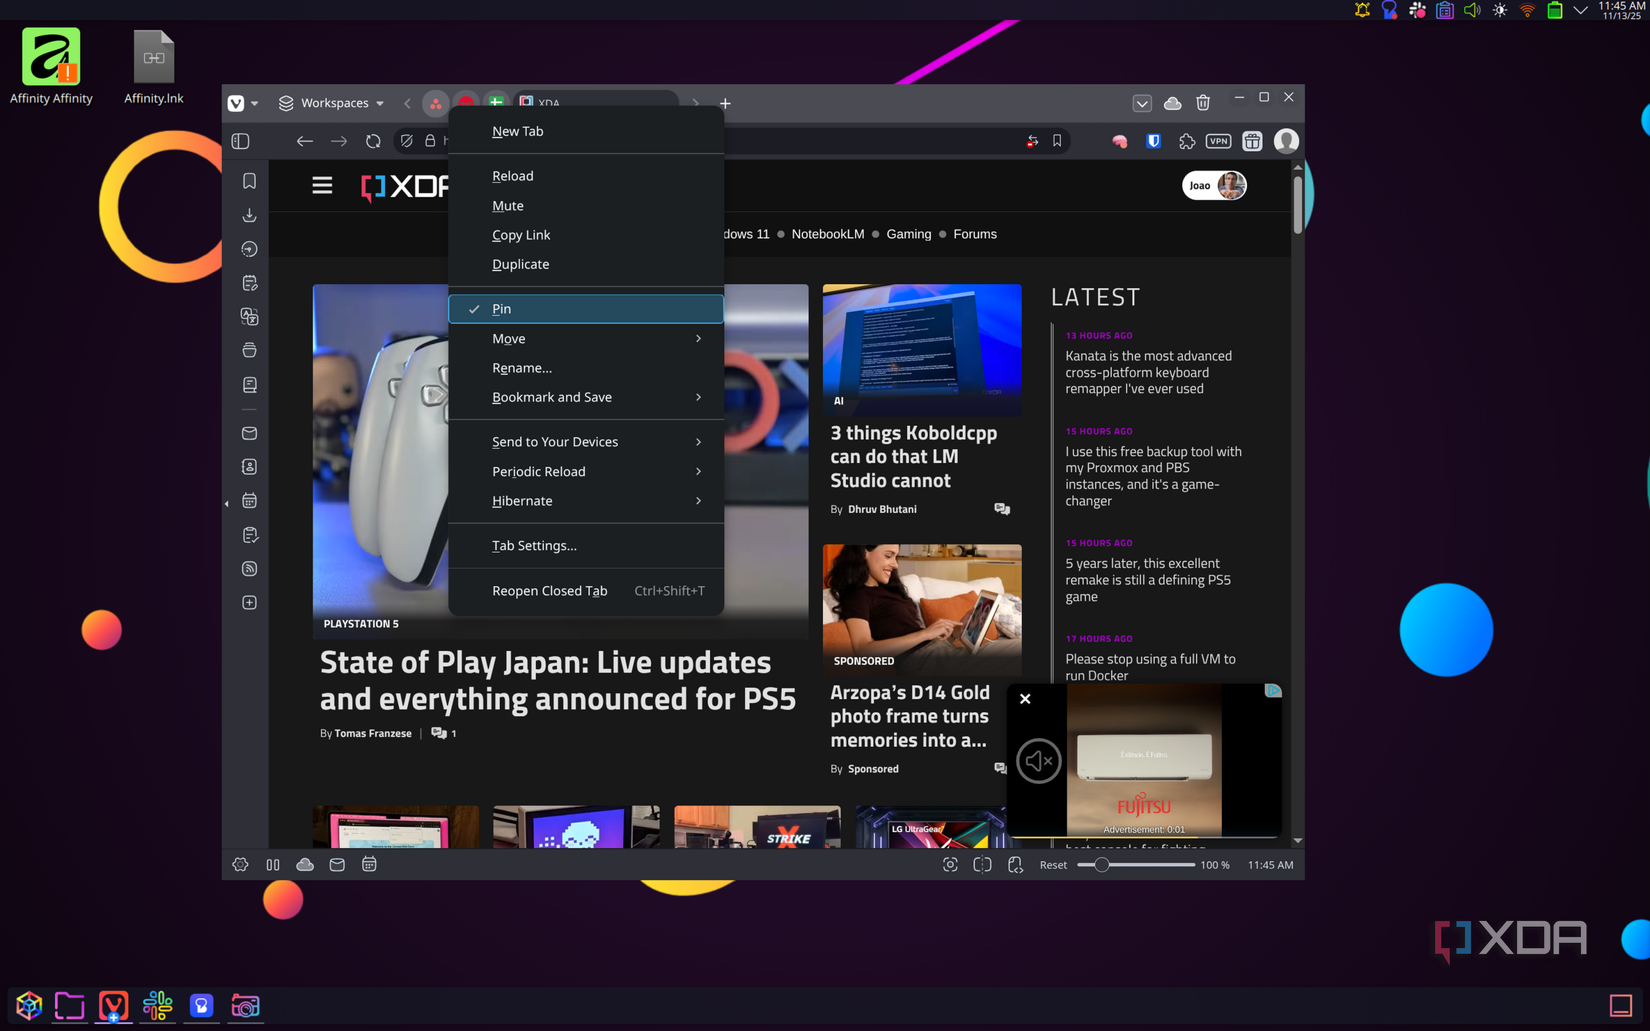This screenshot has height=1031, width=1650.
Task: Open the Workspaces dropdown
Action: click(332, 103)
